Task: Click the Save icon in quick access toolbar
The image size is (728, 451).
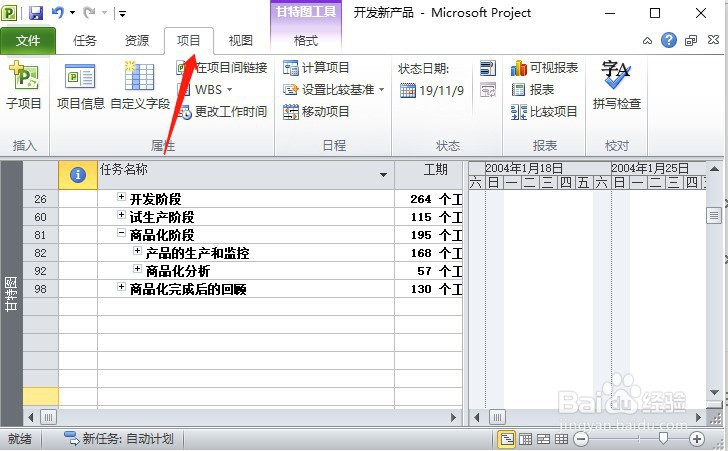Action: [x=36, y=13]
